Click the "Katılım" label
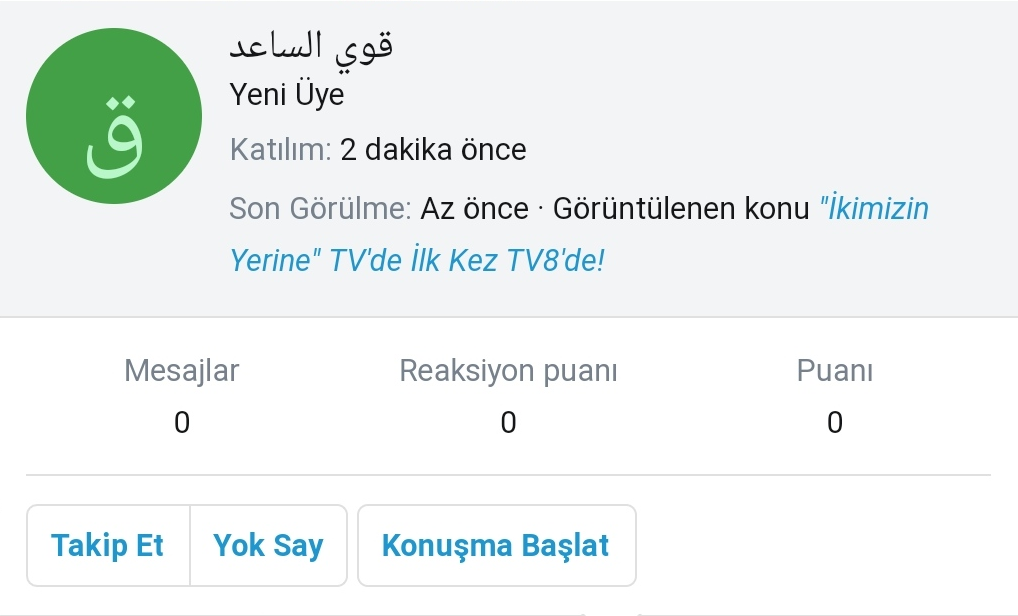Viewport: 1018px width, 616px height. 280,150
